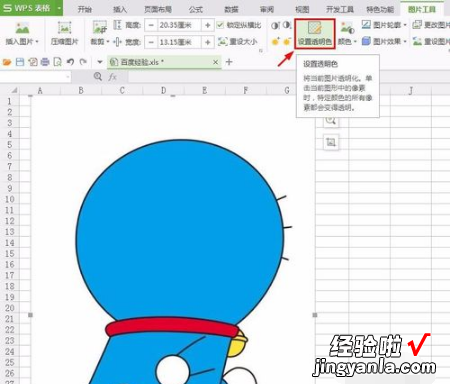Add a new document tab with plus

(x=229, y=62)
